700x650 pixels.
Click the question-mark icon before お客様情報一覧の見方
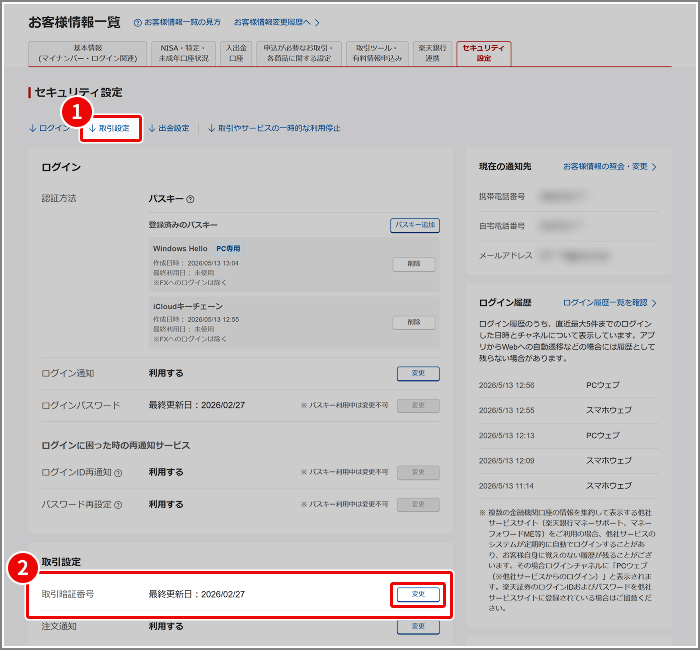click(138, 22)
